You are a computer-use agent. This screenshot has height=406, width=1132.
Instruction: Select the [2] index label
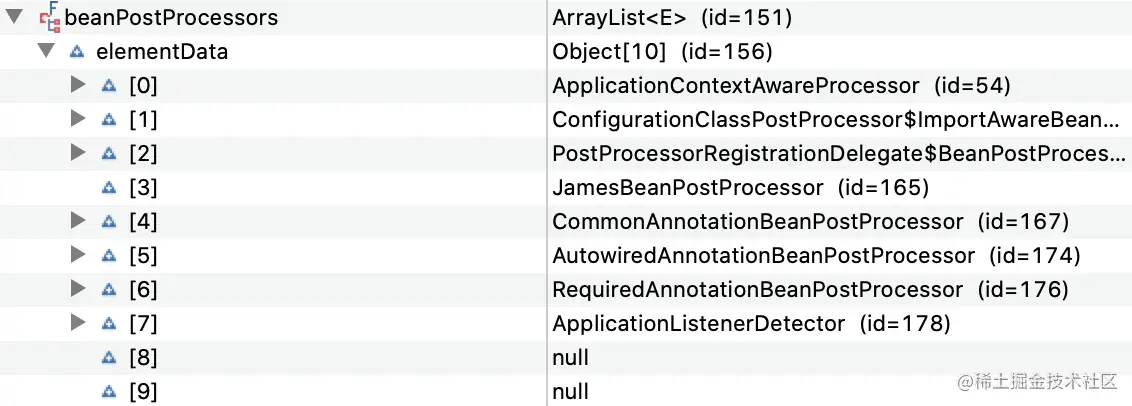pos(143,154)
